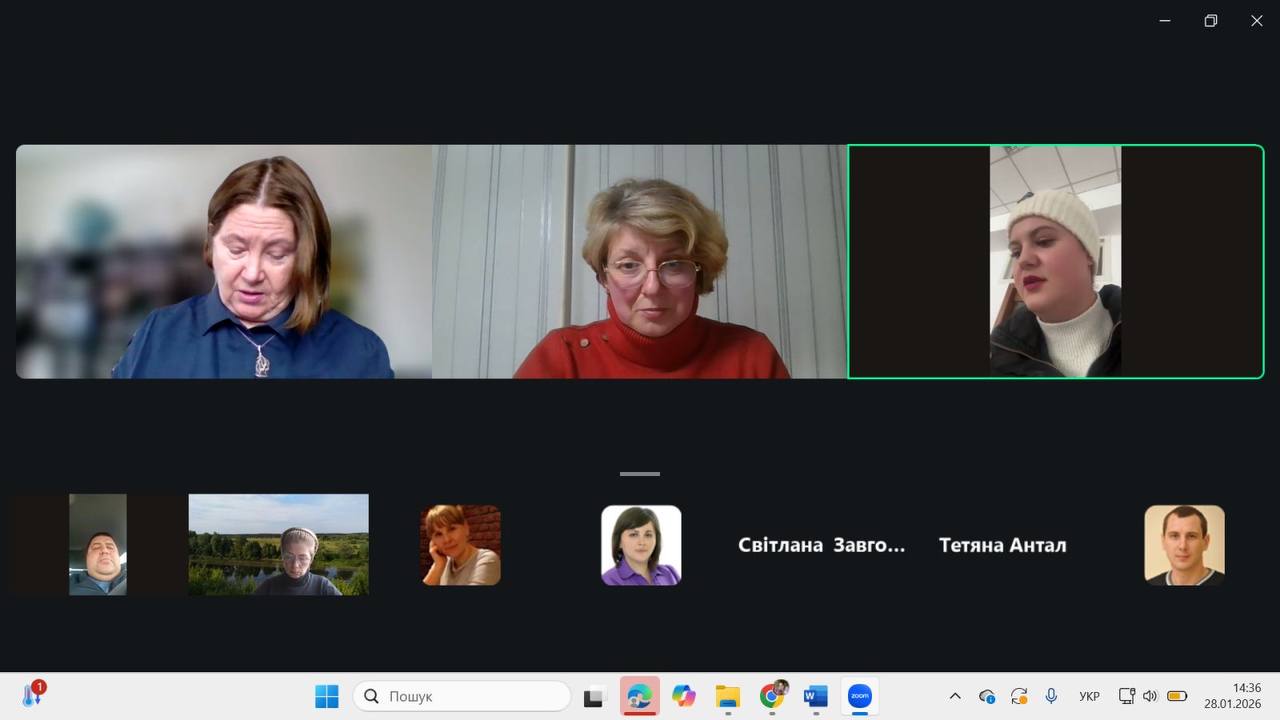
Task: Open clock and date 28.01.2026 panel
Action: pos(1232,696)
